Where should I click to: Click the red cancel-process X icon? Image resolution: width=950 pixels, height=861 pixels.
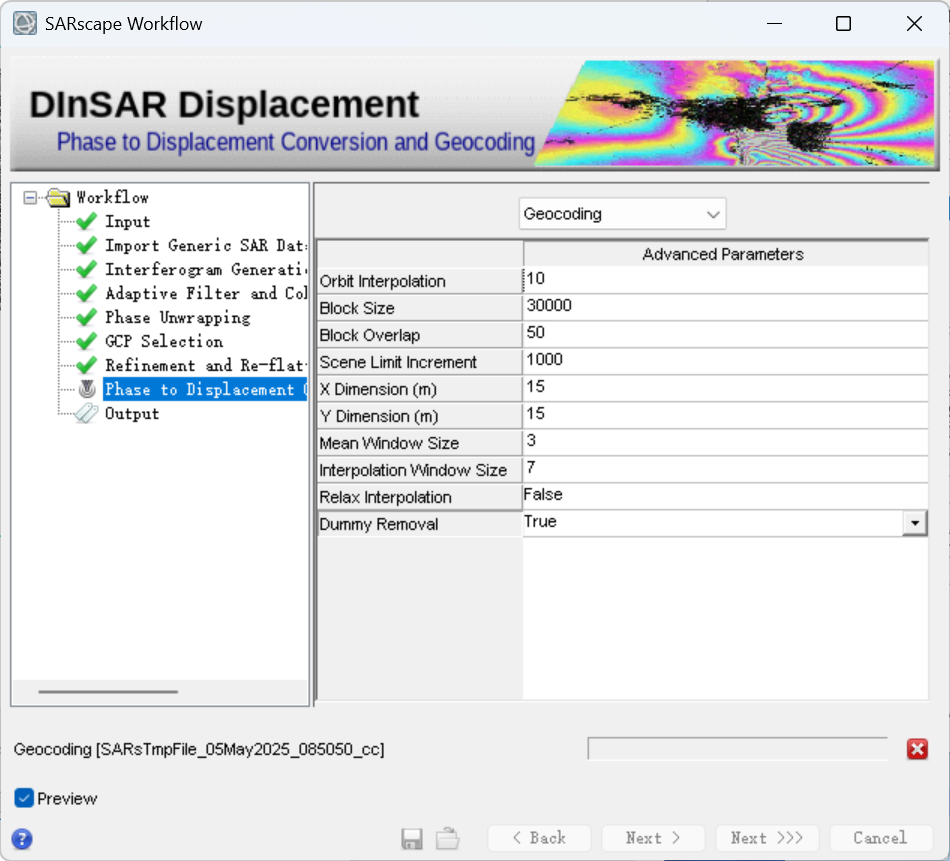[x=917, y=750]
